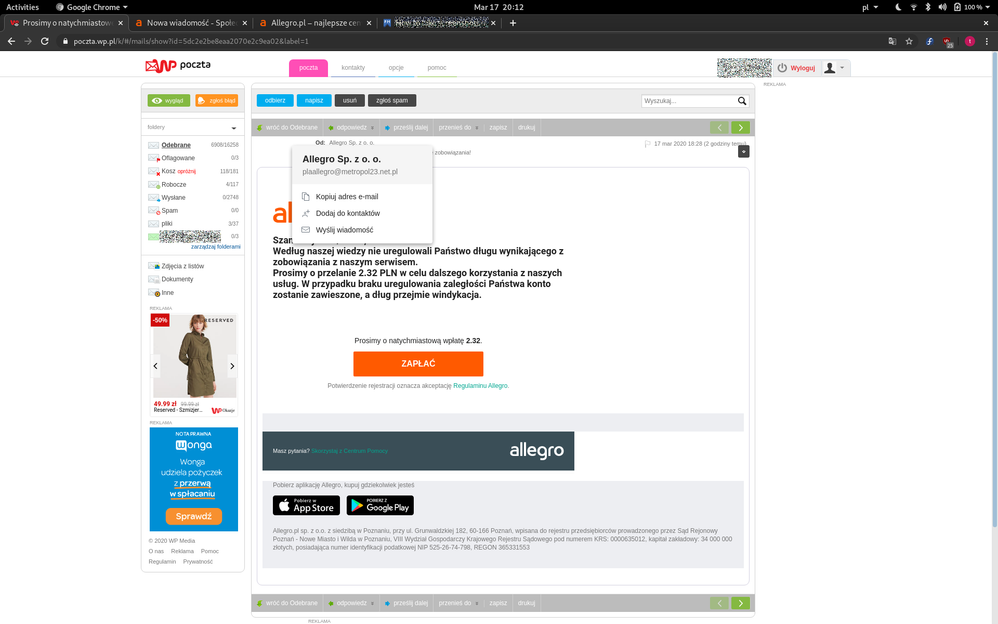Expand the foldery dropdown arrow

tap(233, 128)
